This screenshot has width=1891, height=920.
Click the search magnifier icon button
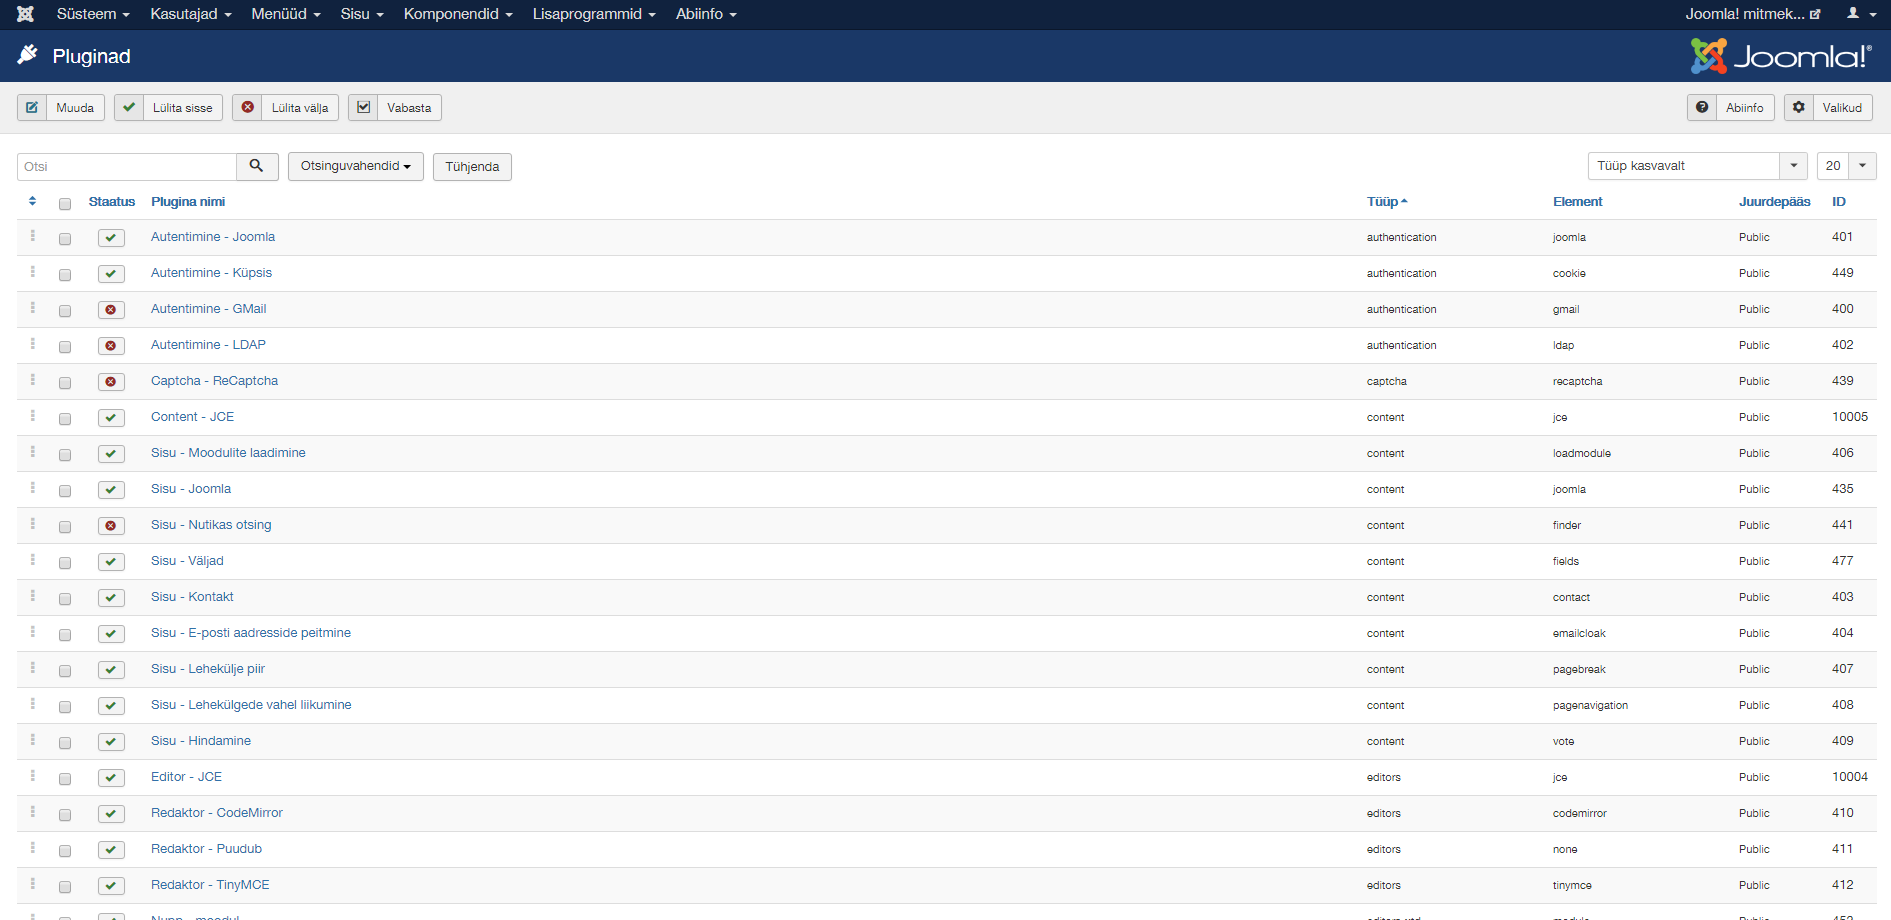[x=257, y=166]
